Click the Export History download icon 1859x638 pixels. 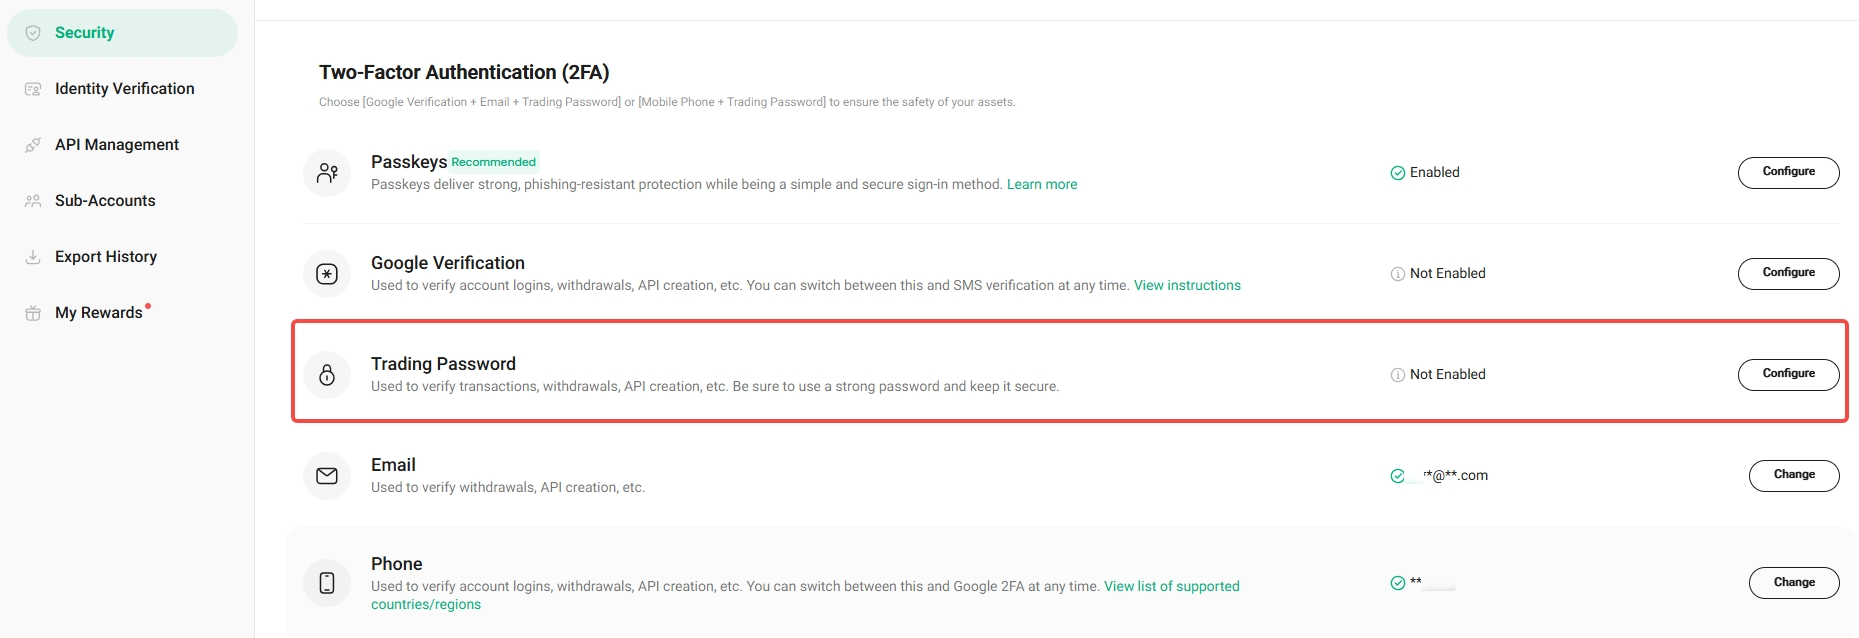[x=33, y=257]
